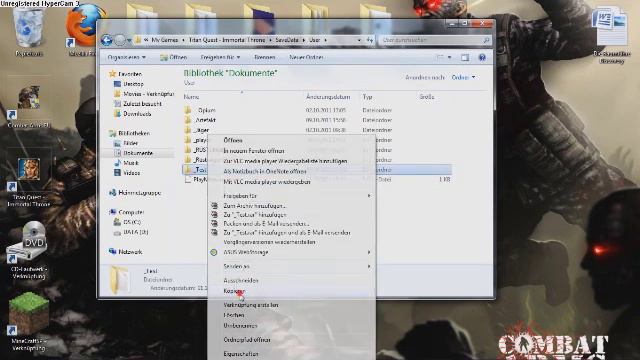Sort by the Größe column header
The width and height of the screenshot is (640, 360).
[427, 97]
